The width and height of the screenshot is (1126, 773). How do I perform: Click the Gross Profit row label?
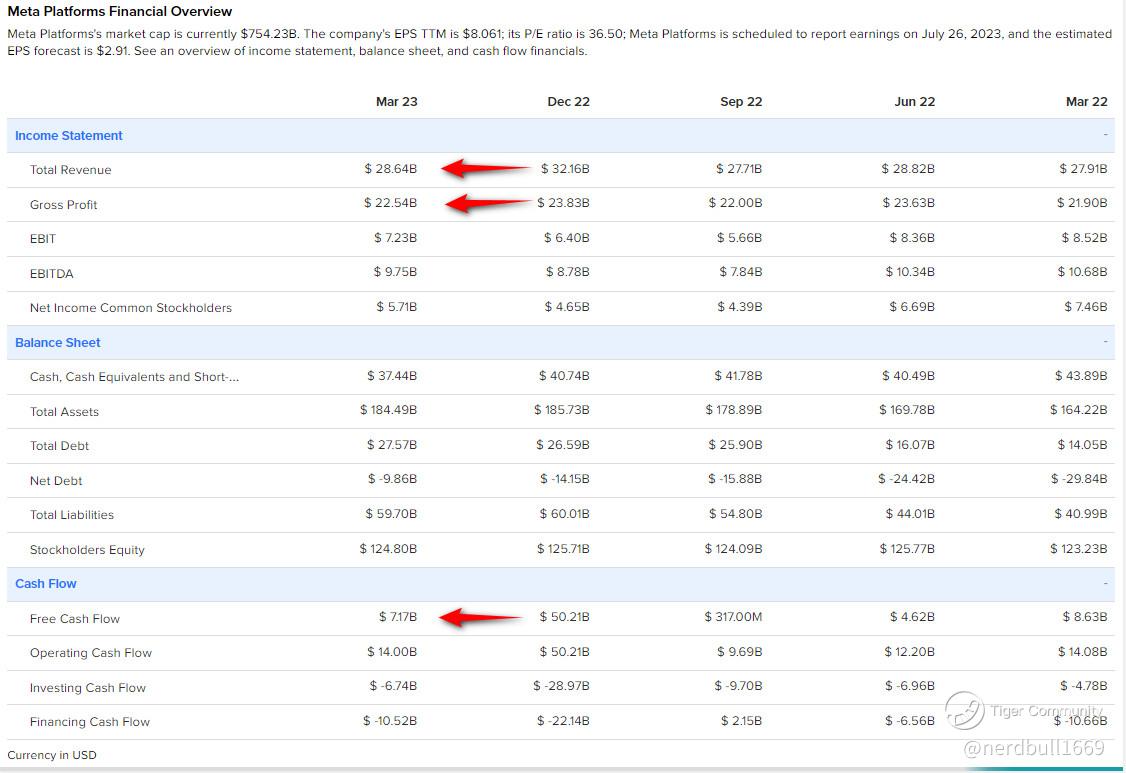(x=63, y=205)
